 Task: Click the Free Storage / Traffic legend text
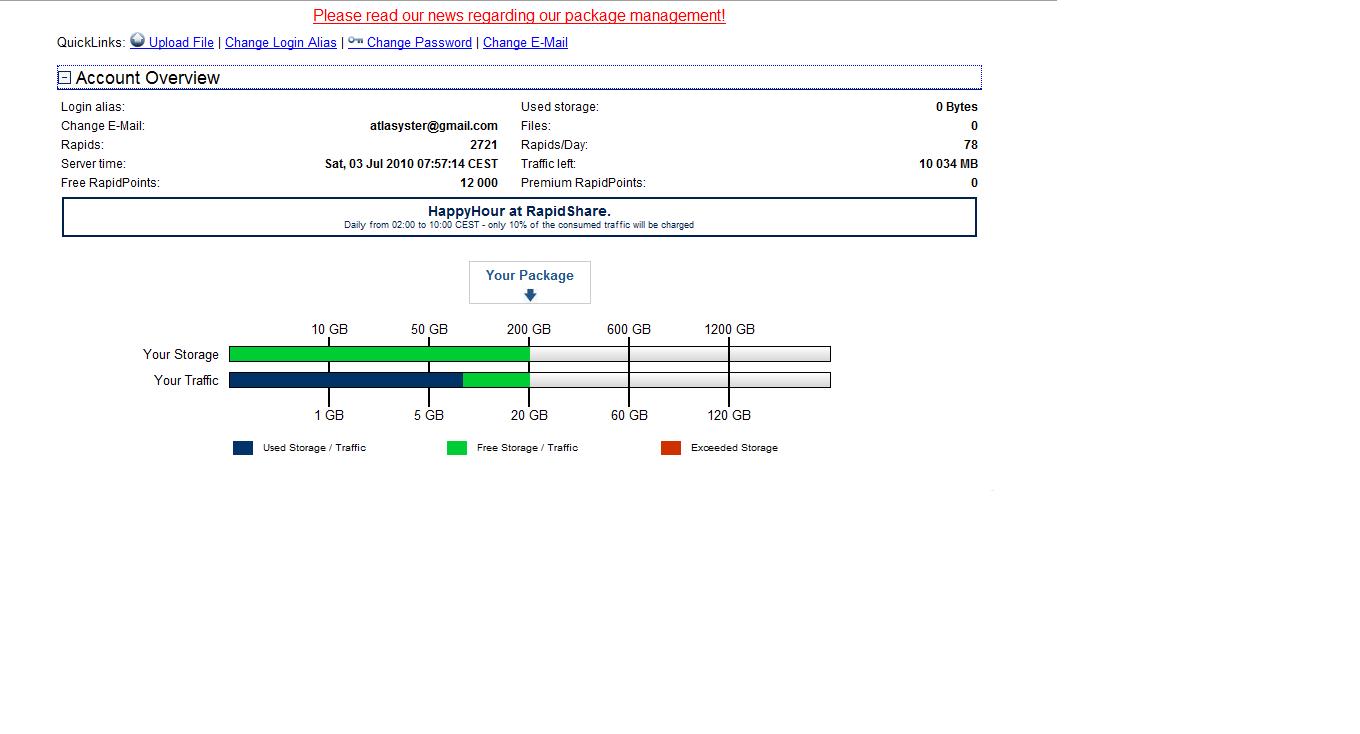528,448
